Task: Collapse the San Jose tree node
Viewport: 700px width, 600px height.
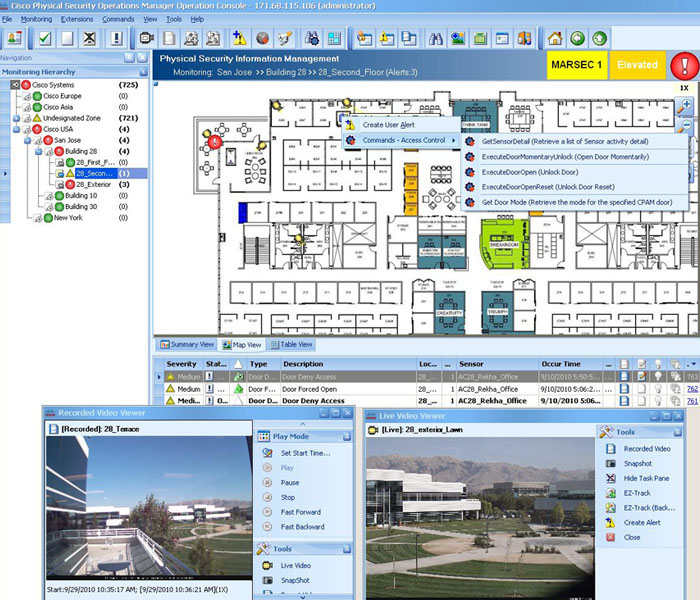Action: point(28,141)
